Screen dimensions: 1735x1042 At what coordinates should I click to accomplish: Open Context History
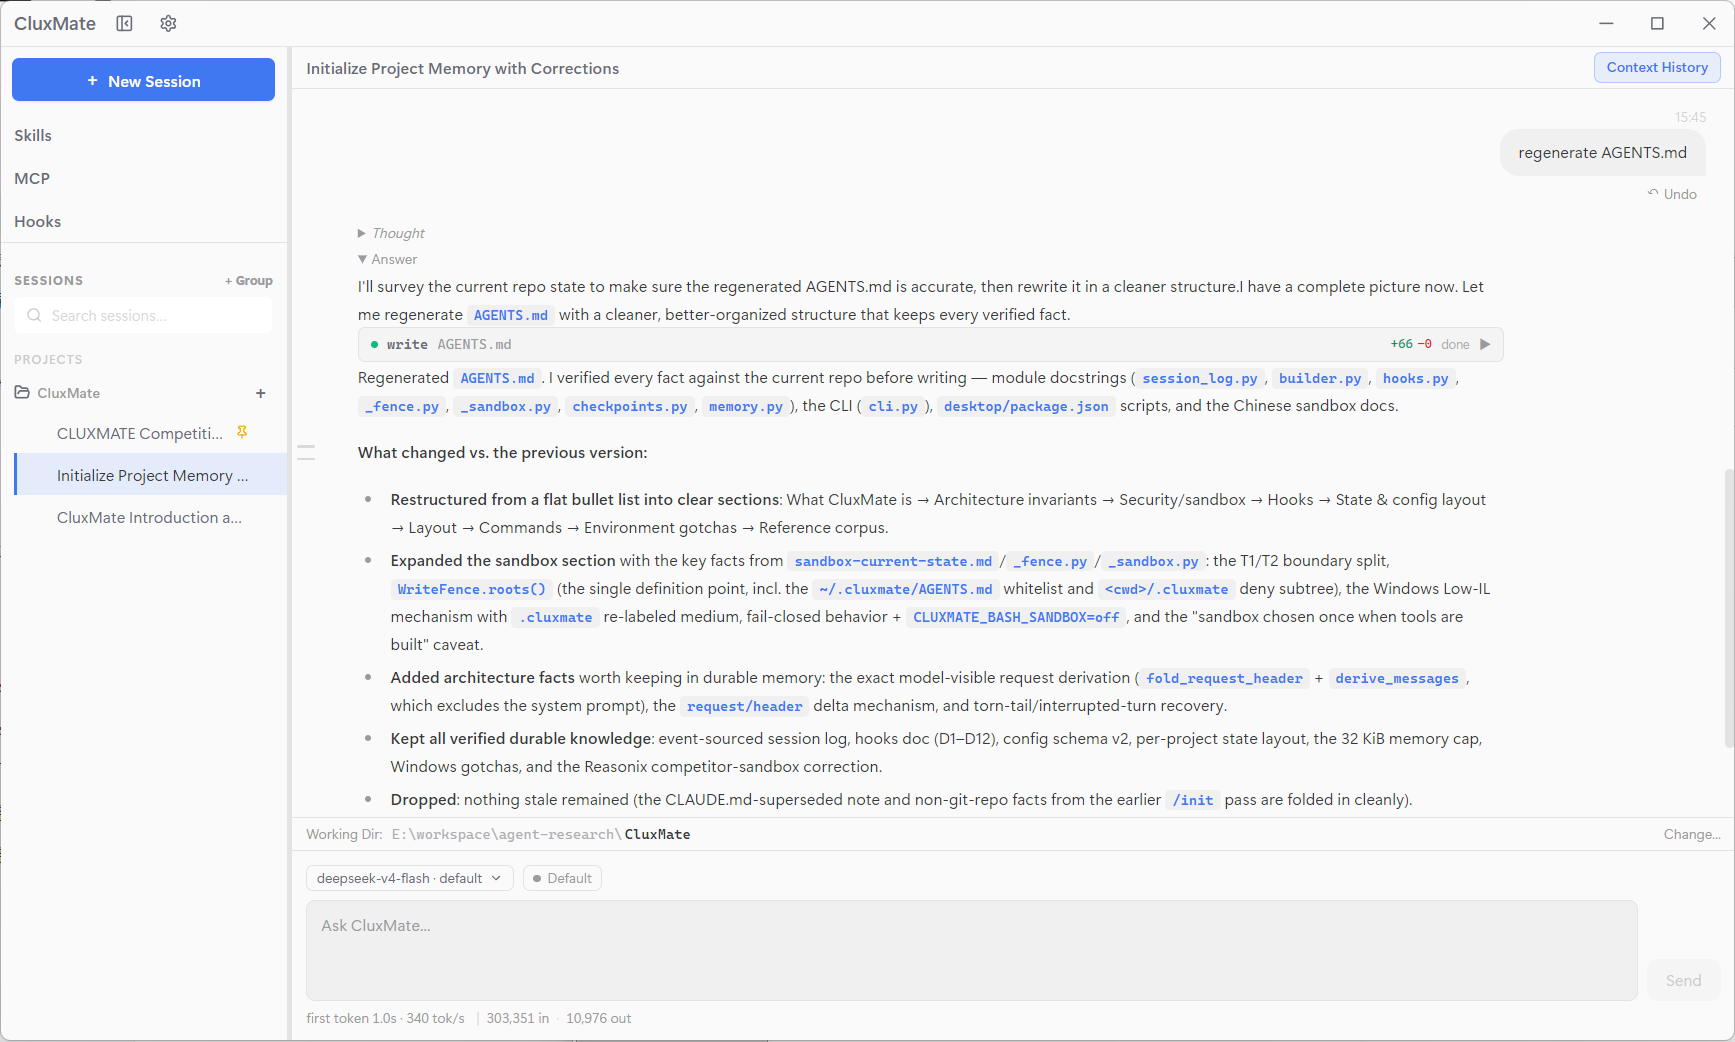[1657, 67]
